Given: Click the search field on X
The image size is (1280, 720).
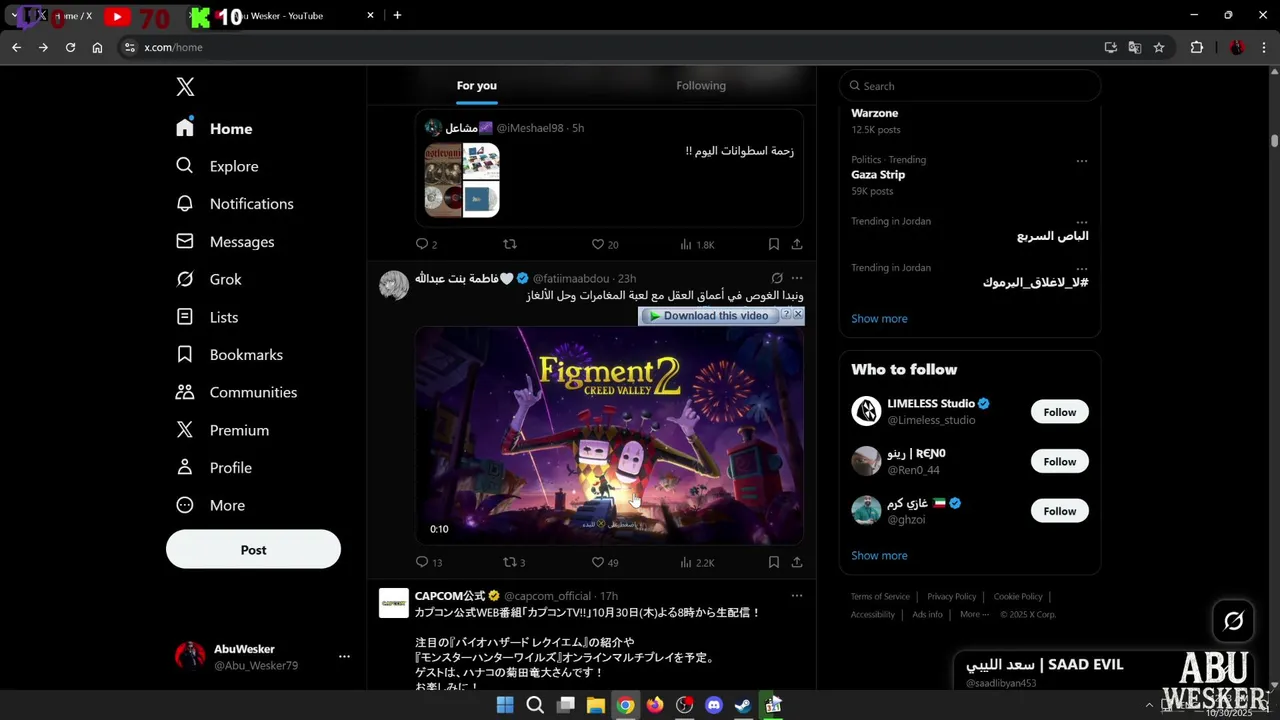Looking at the screenshot, I should [x=970, y=86].
